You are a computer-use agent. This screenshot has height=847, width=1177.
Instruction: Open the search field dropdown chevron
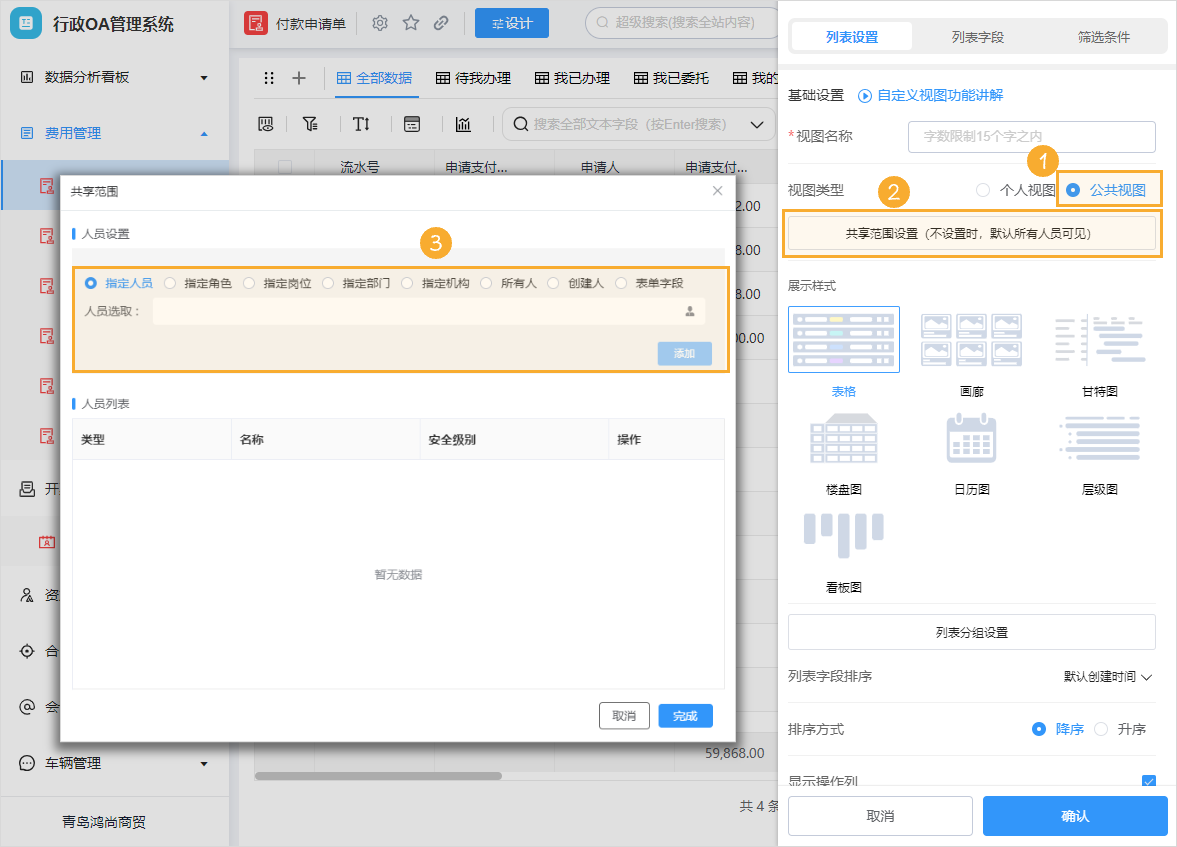pos(756,124)
